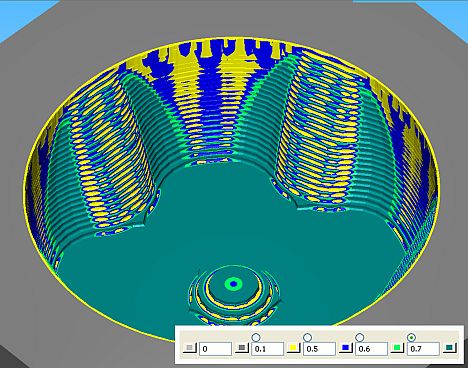Click the dark gray color swatch button
Screen dimensions: 468x368
[242, 349]
